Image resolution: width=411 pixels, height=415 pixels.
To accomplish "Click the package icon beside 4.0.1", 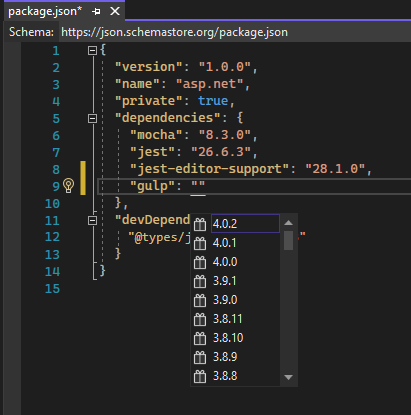I will click(x=200, y=243).
